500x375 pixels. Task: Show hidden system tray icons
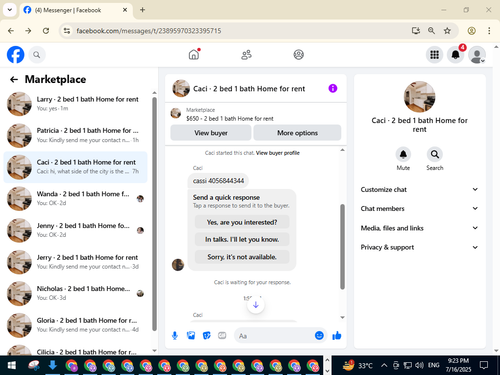(x=384, y=366)
